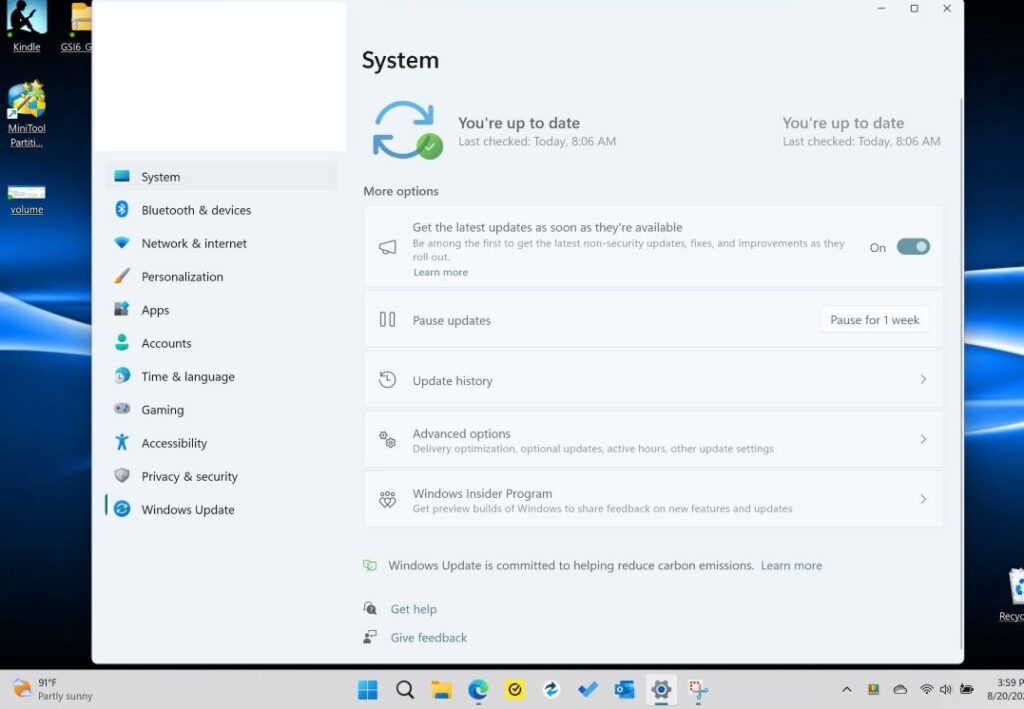Show hidden system tray icons
Viewport: 1024px width, 709px height.
846,689
